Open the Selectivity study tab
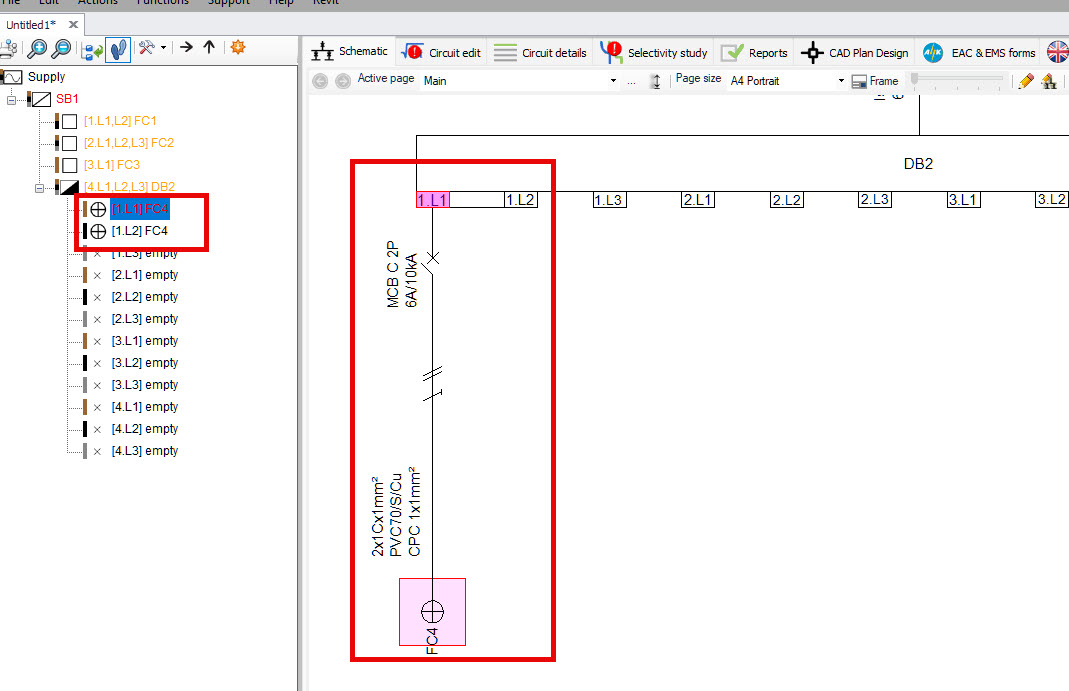Image resolution: width=1069 pixels, height=691 pixels. (x=654, y=53)
